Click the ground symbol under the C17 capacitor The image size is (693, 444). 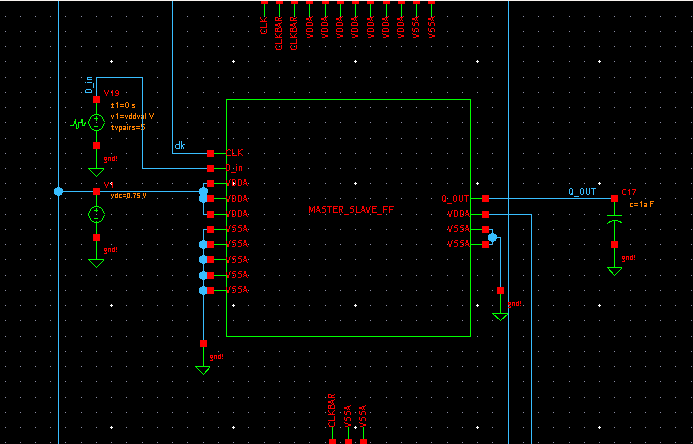pyautogui.click(x=614, y=271)
